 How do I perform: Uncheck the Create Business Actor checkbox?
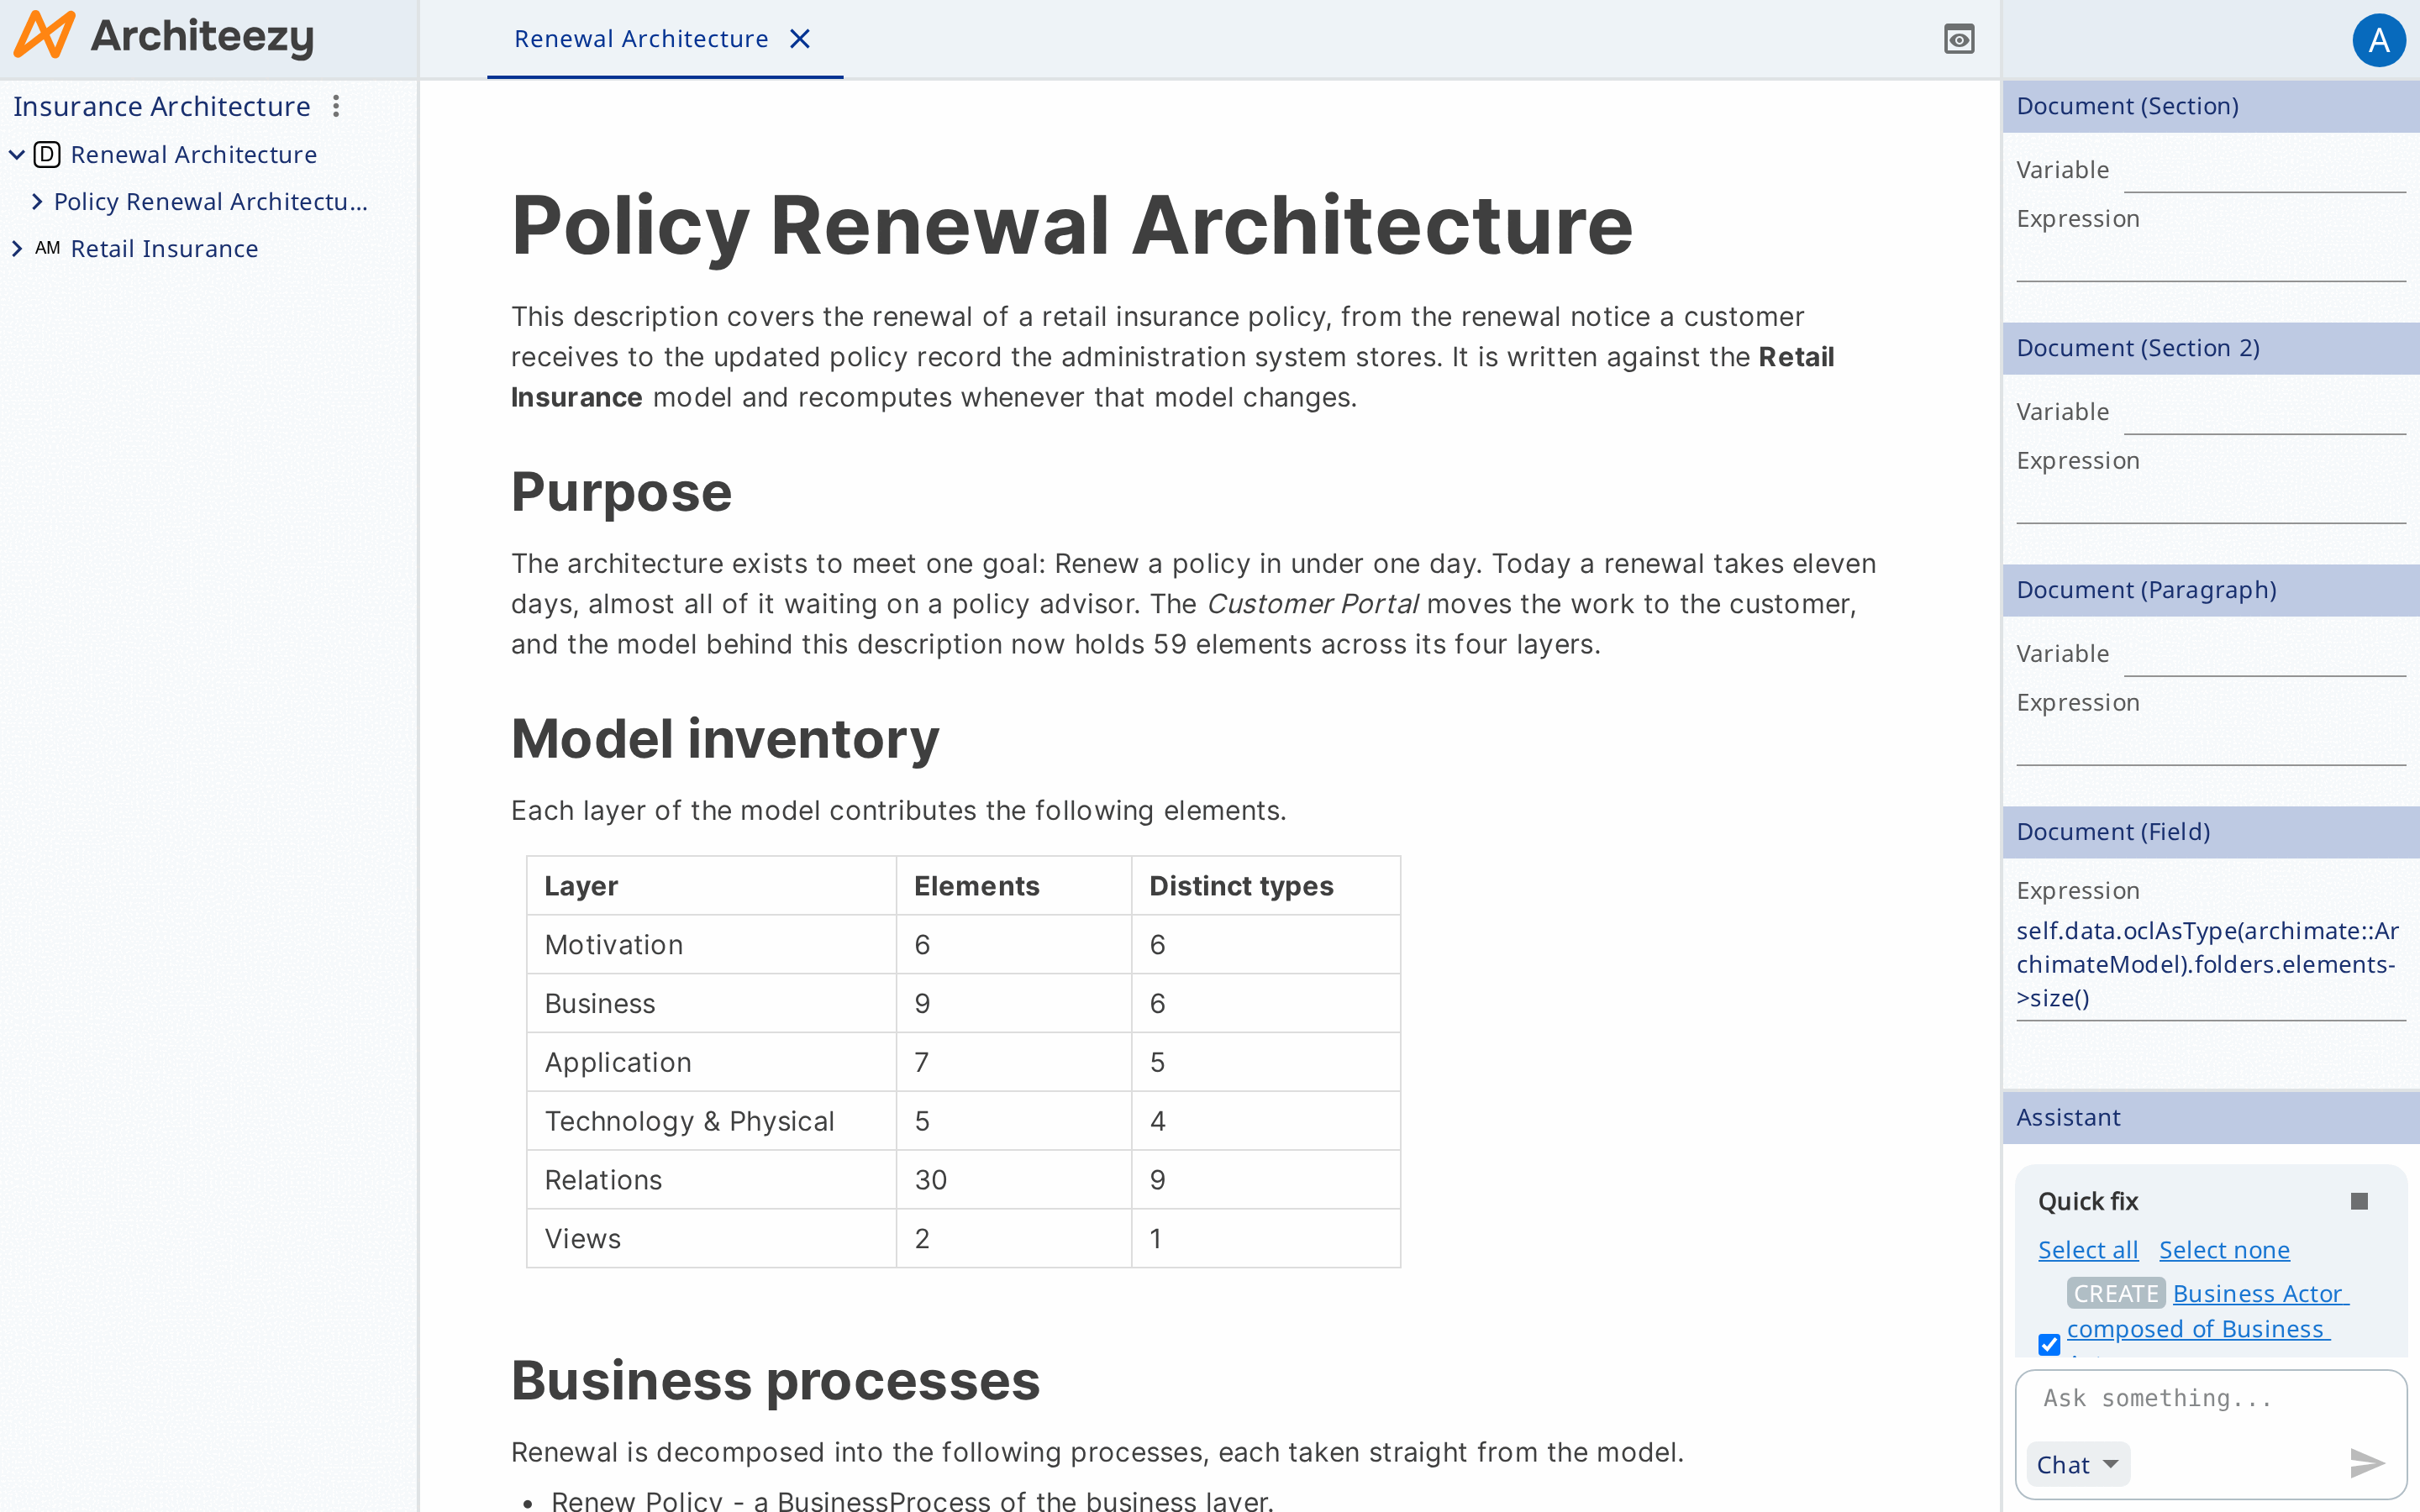(x=2049, y=1344)
